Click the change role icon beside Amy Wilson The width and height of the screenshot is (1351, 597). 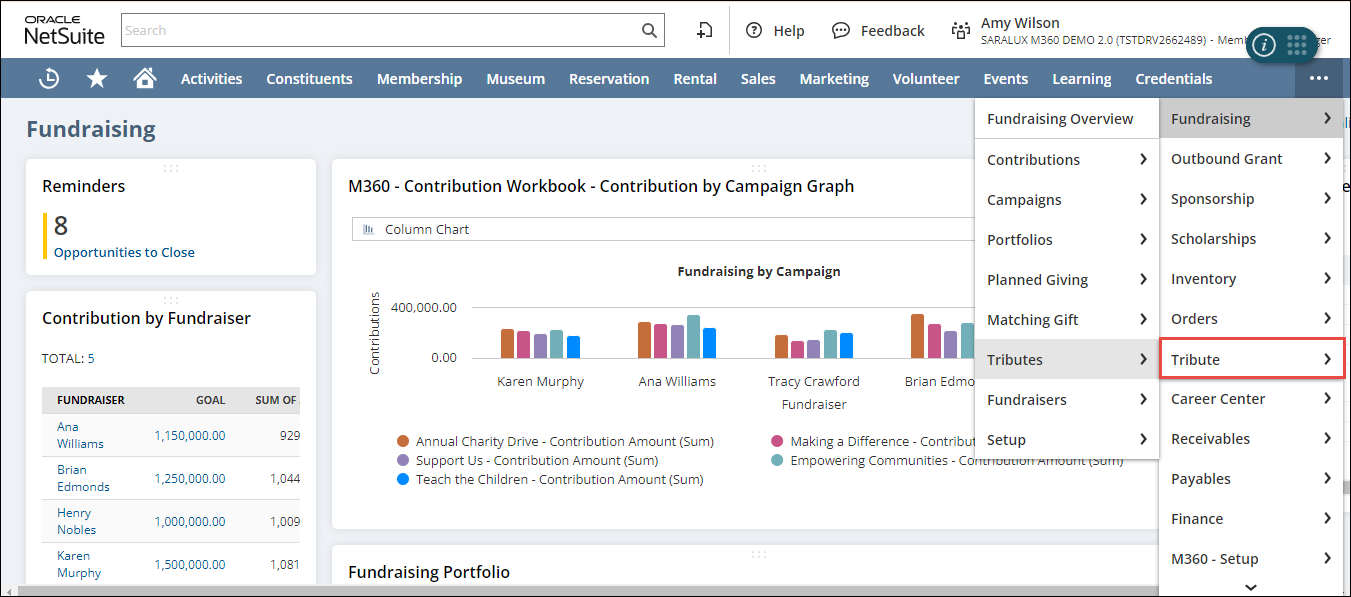tap(960, 30)
